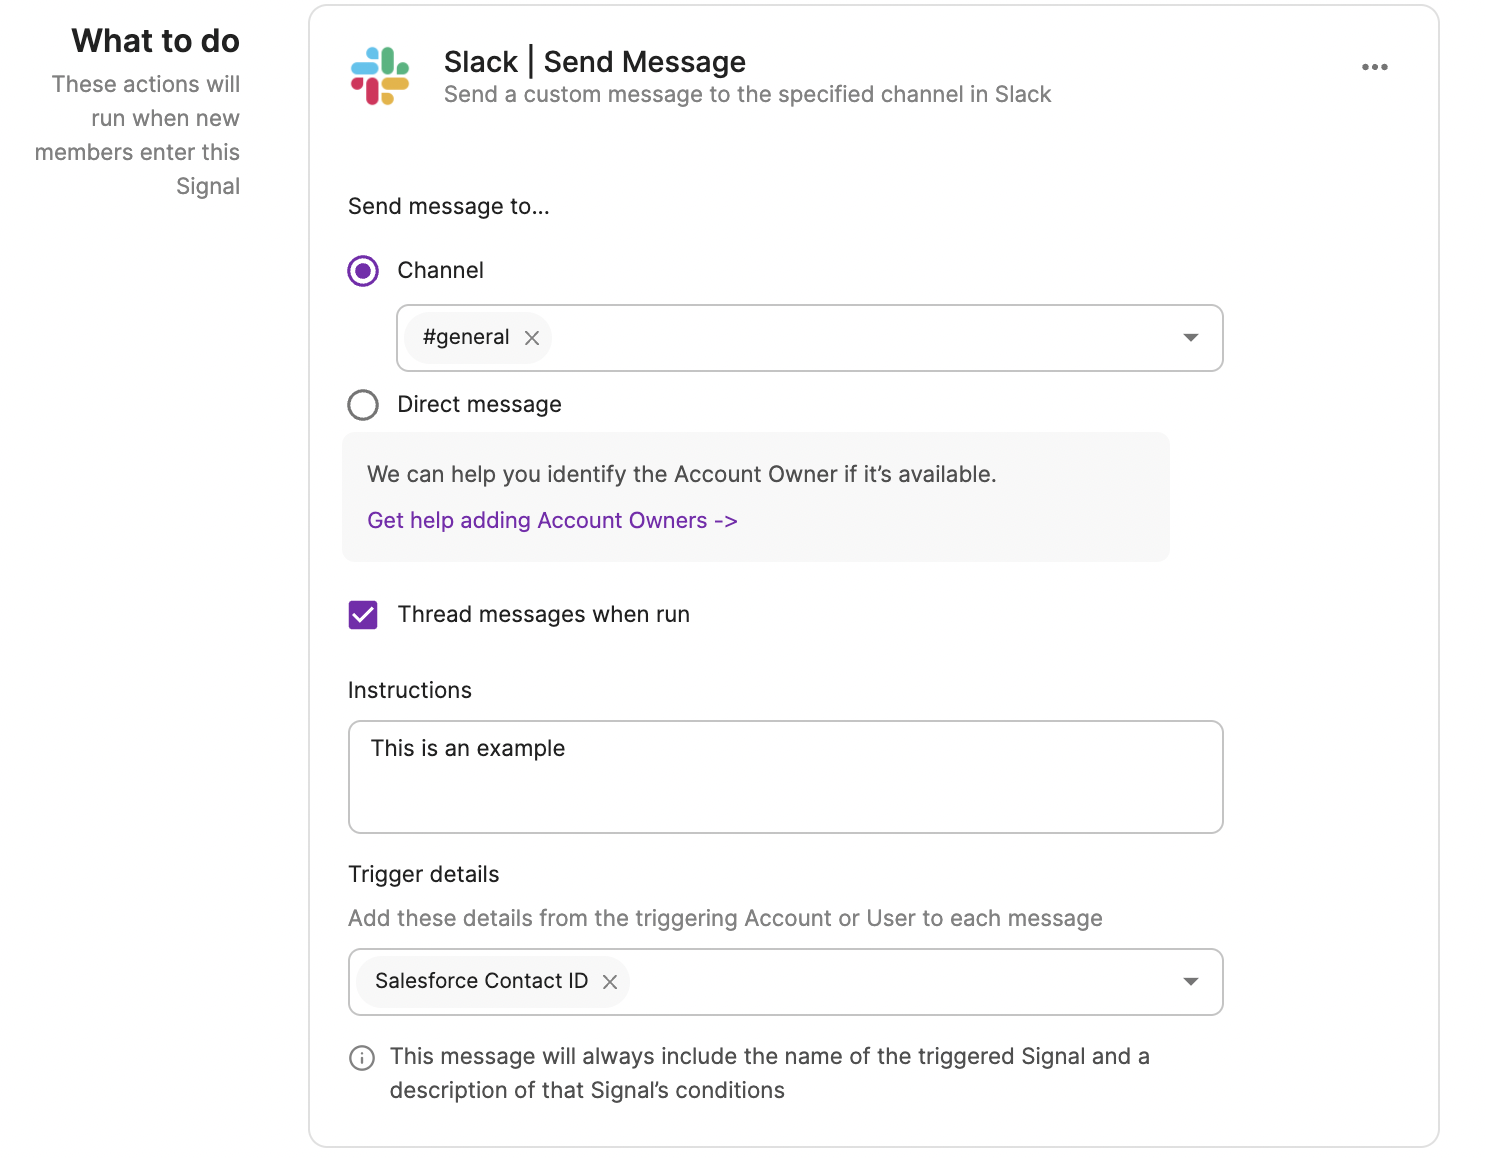Click the 'These actions will run' sidebar description
Screen dimensions: 1486x1158
pos(138,135)
